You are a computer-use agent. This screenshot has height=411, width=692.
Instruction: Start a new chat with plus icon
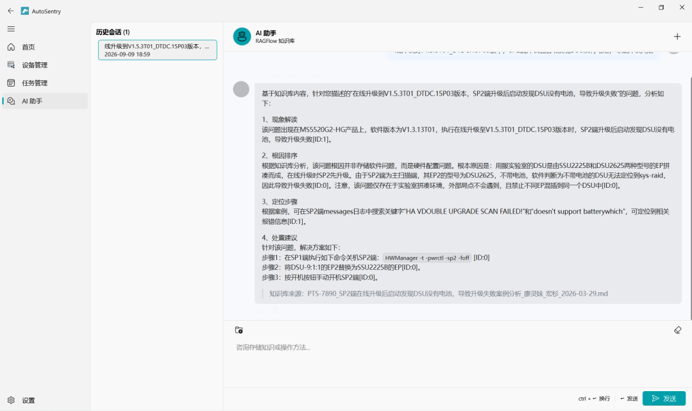tap(677, 37)
